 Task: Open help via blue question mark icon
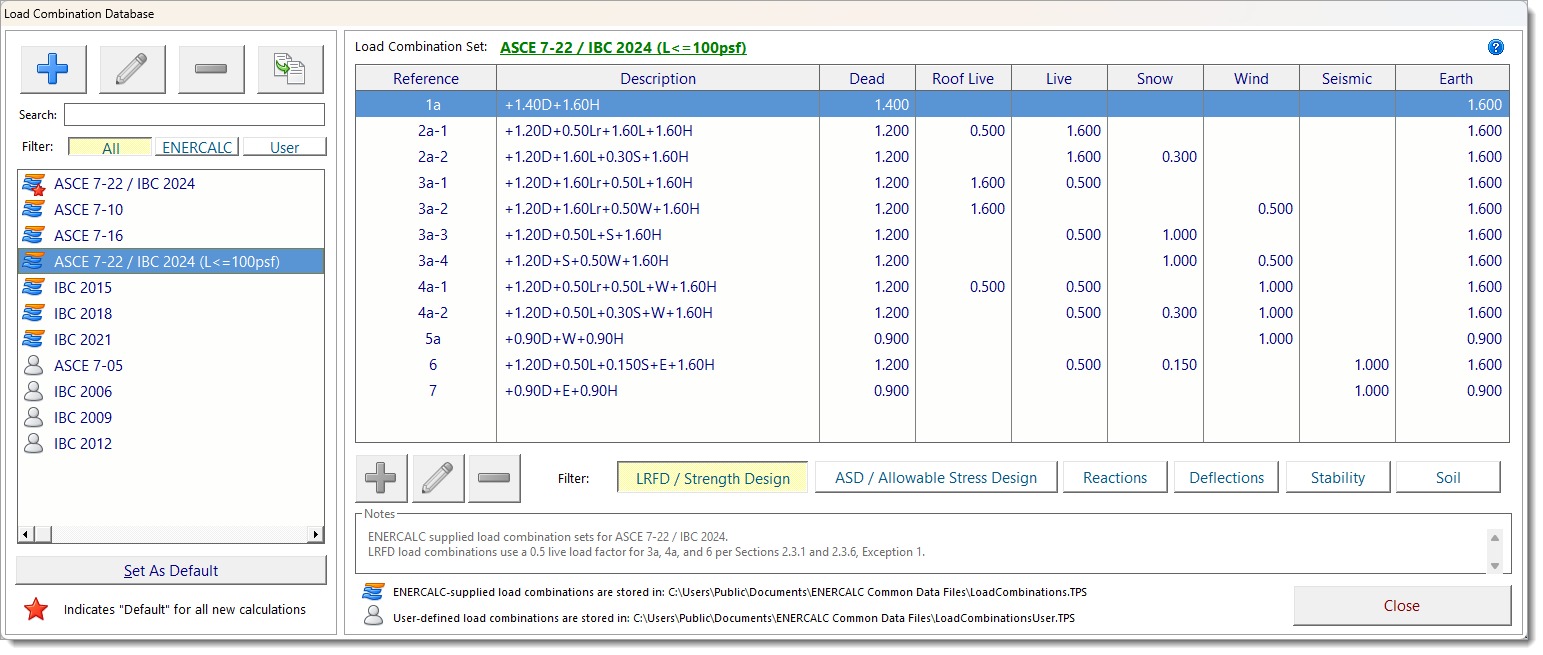point(1496,47)
